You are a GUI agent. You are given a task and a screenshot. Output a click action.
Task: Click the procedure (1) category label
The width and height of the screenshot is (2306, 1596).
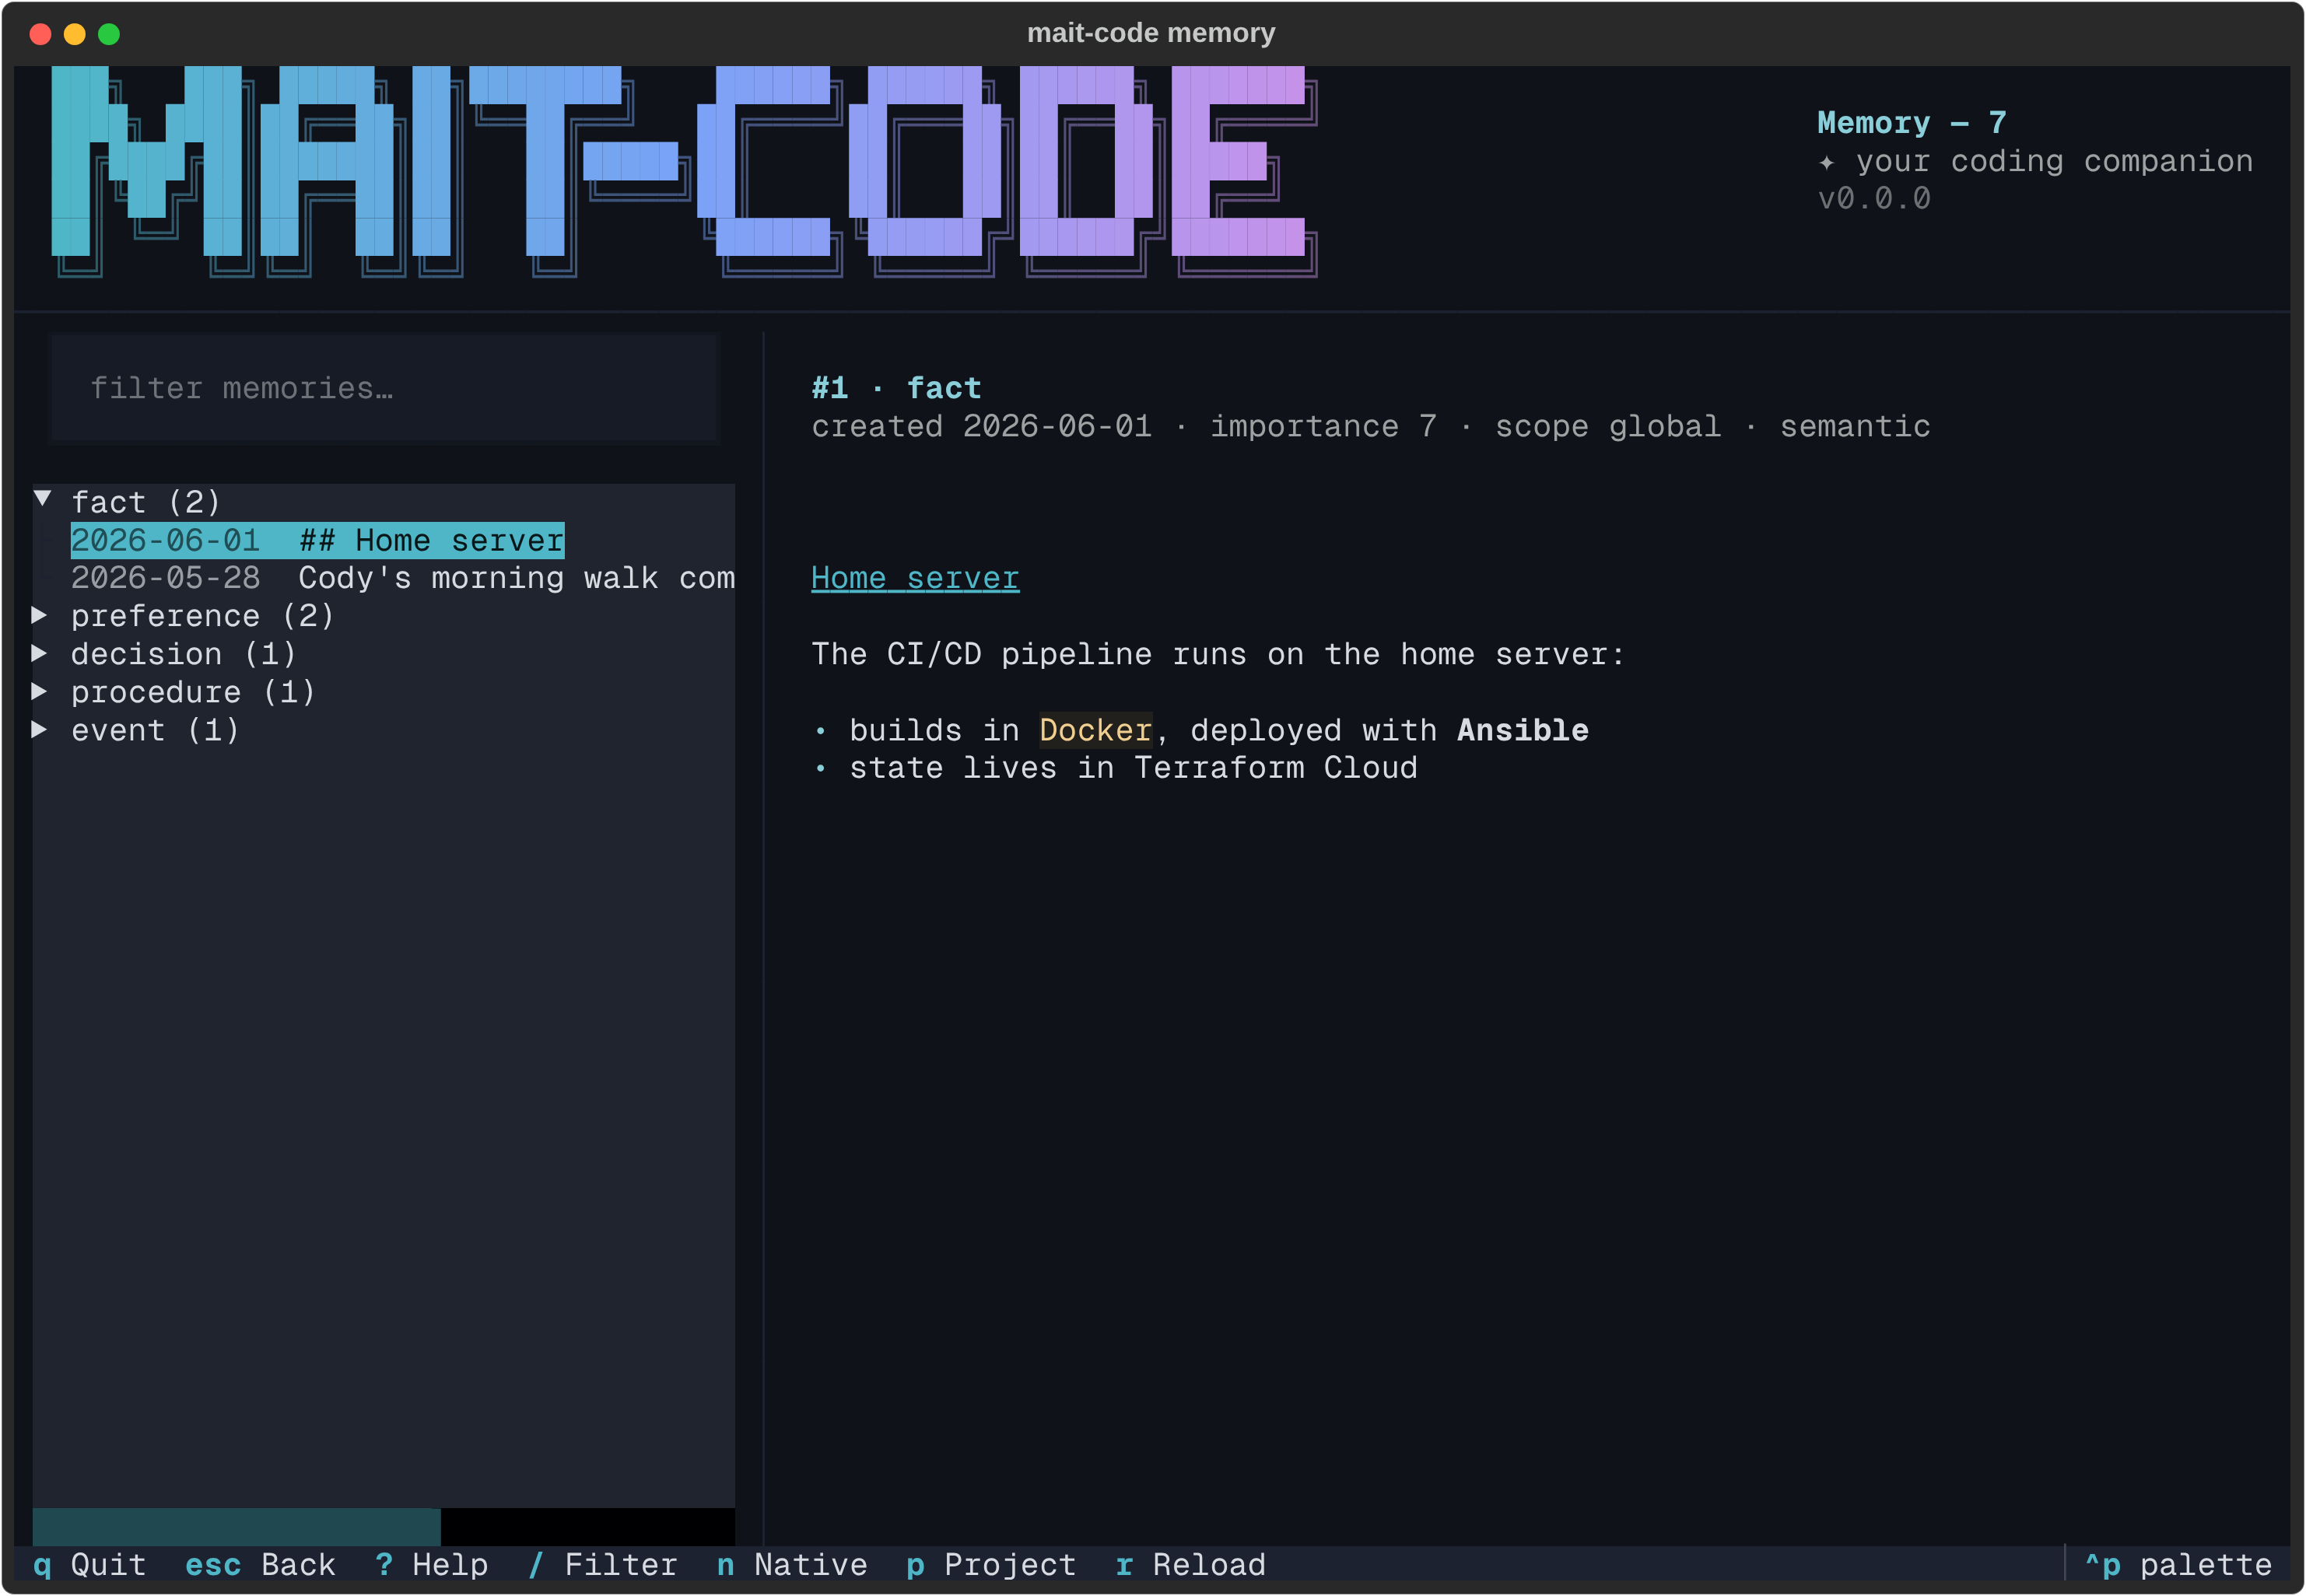(x=193, y=692)
